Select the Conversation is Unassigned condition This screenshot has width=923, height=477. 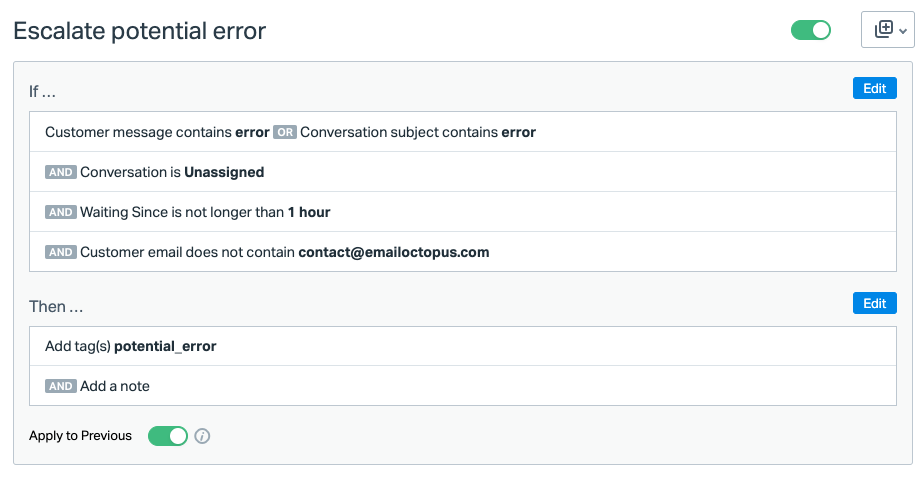[x=172, y=172]
